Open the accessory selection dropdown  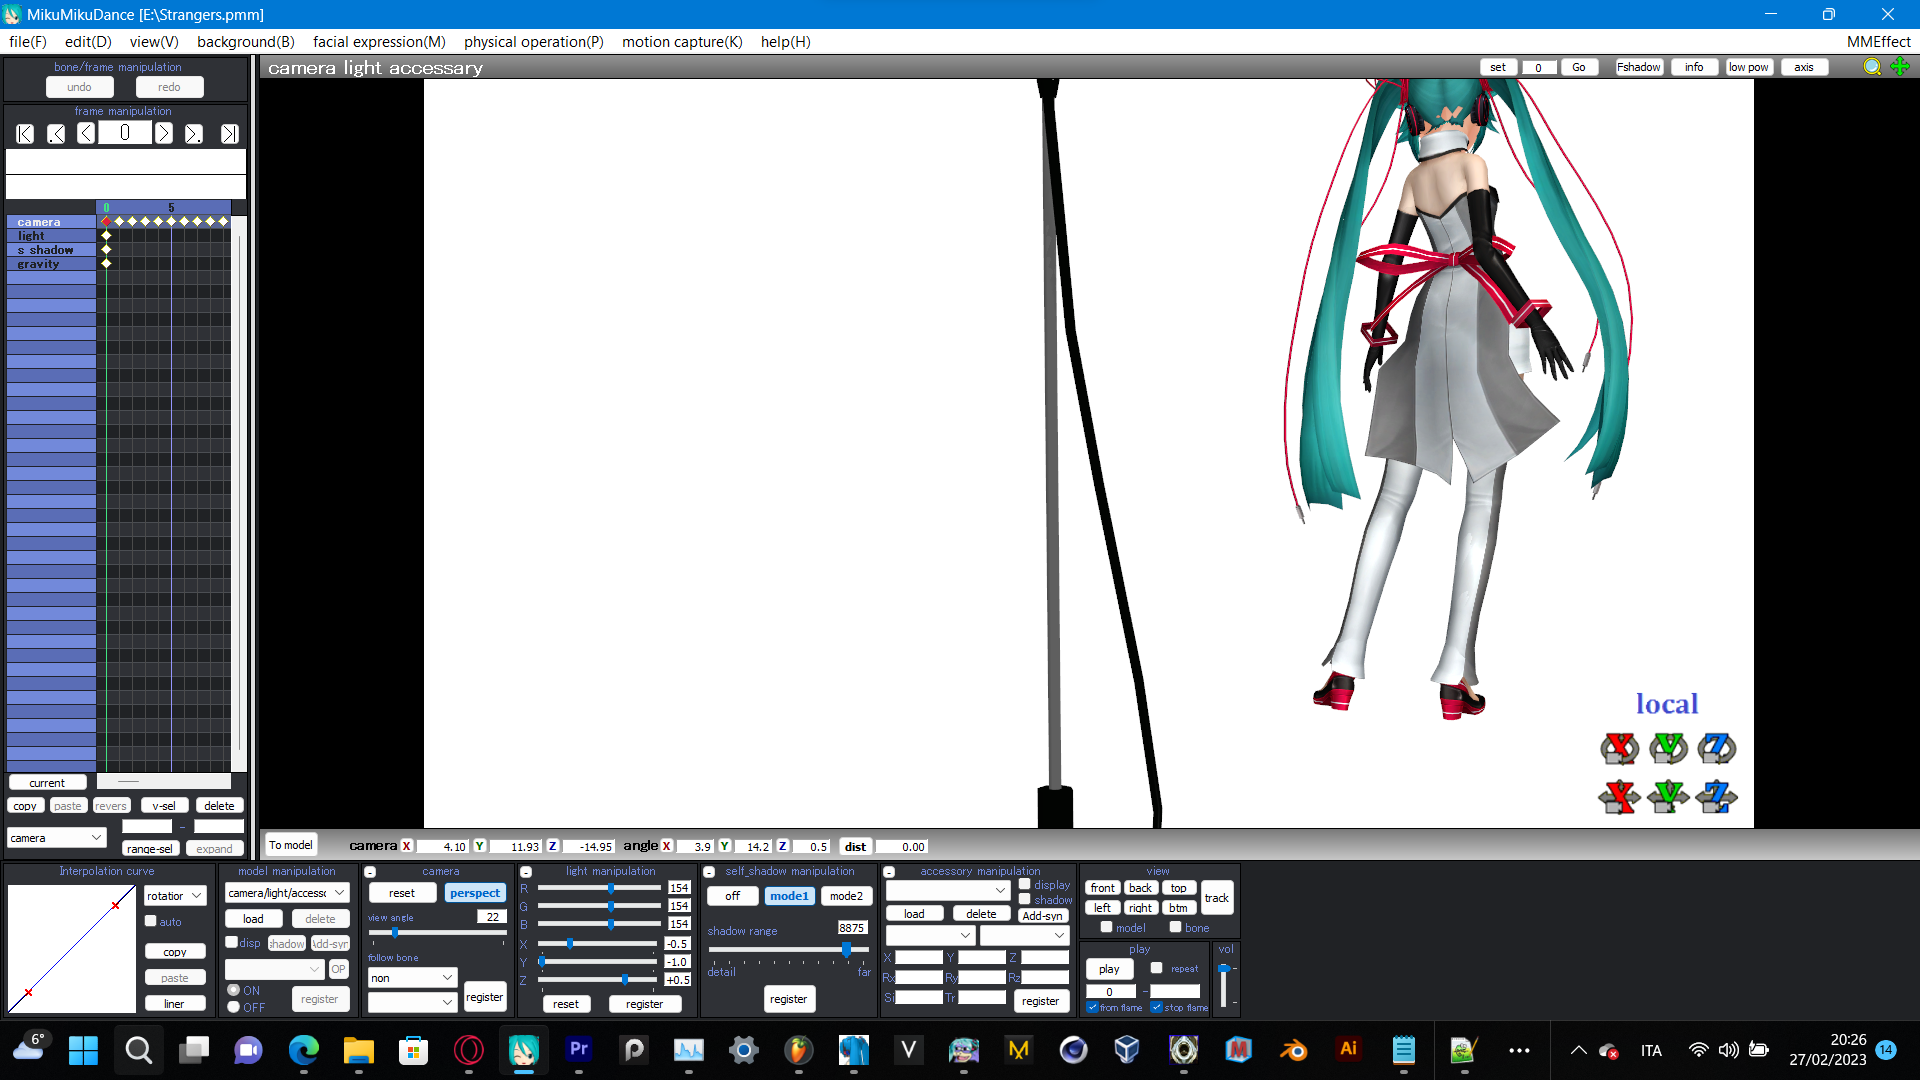(x=948, y=890)
